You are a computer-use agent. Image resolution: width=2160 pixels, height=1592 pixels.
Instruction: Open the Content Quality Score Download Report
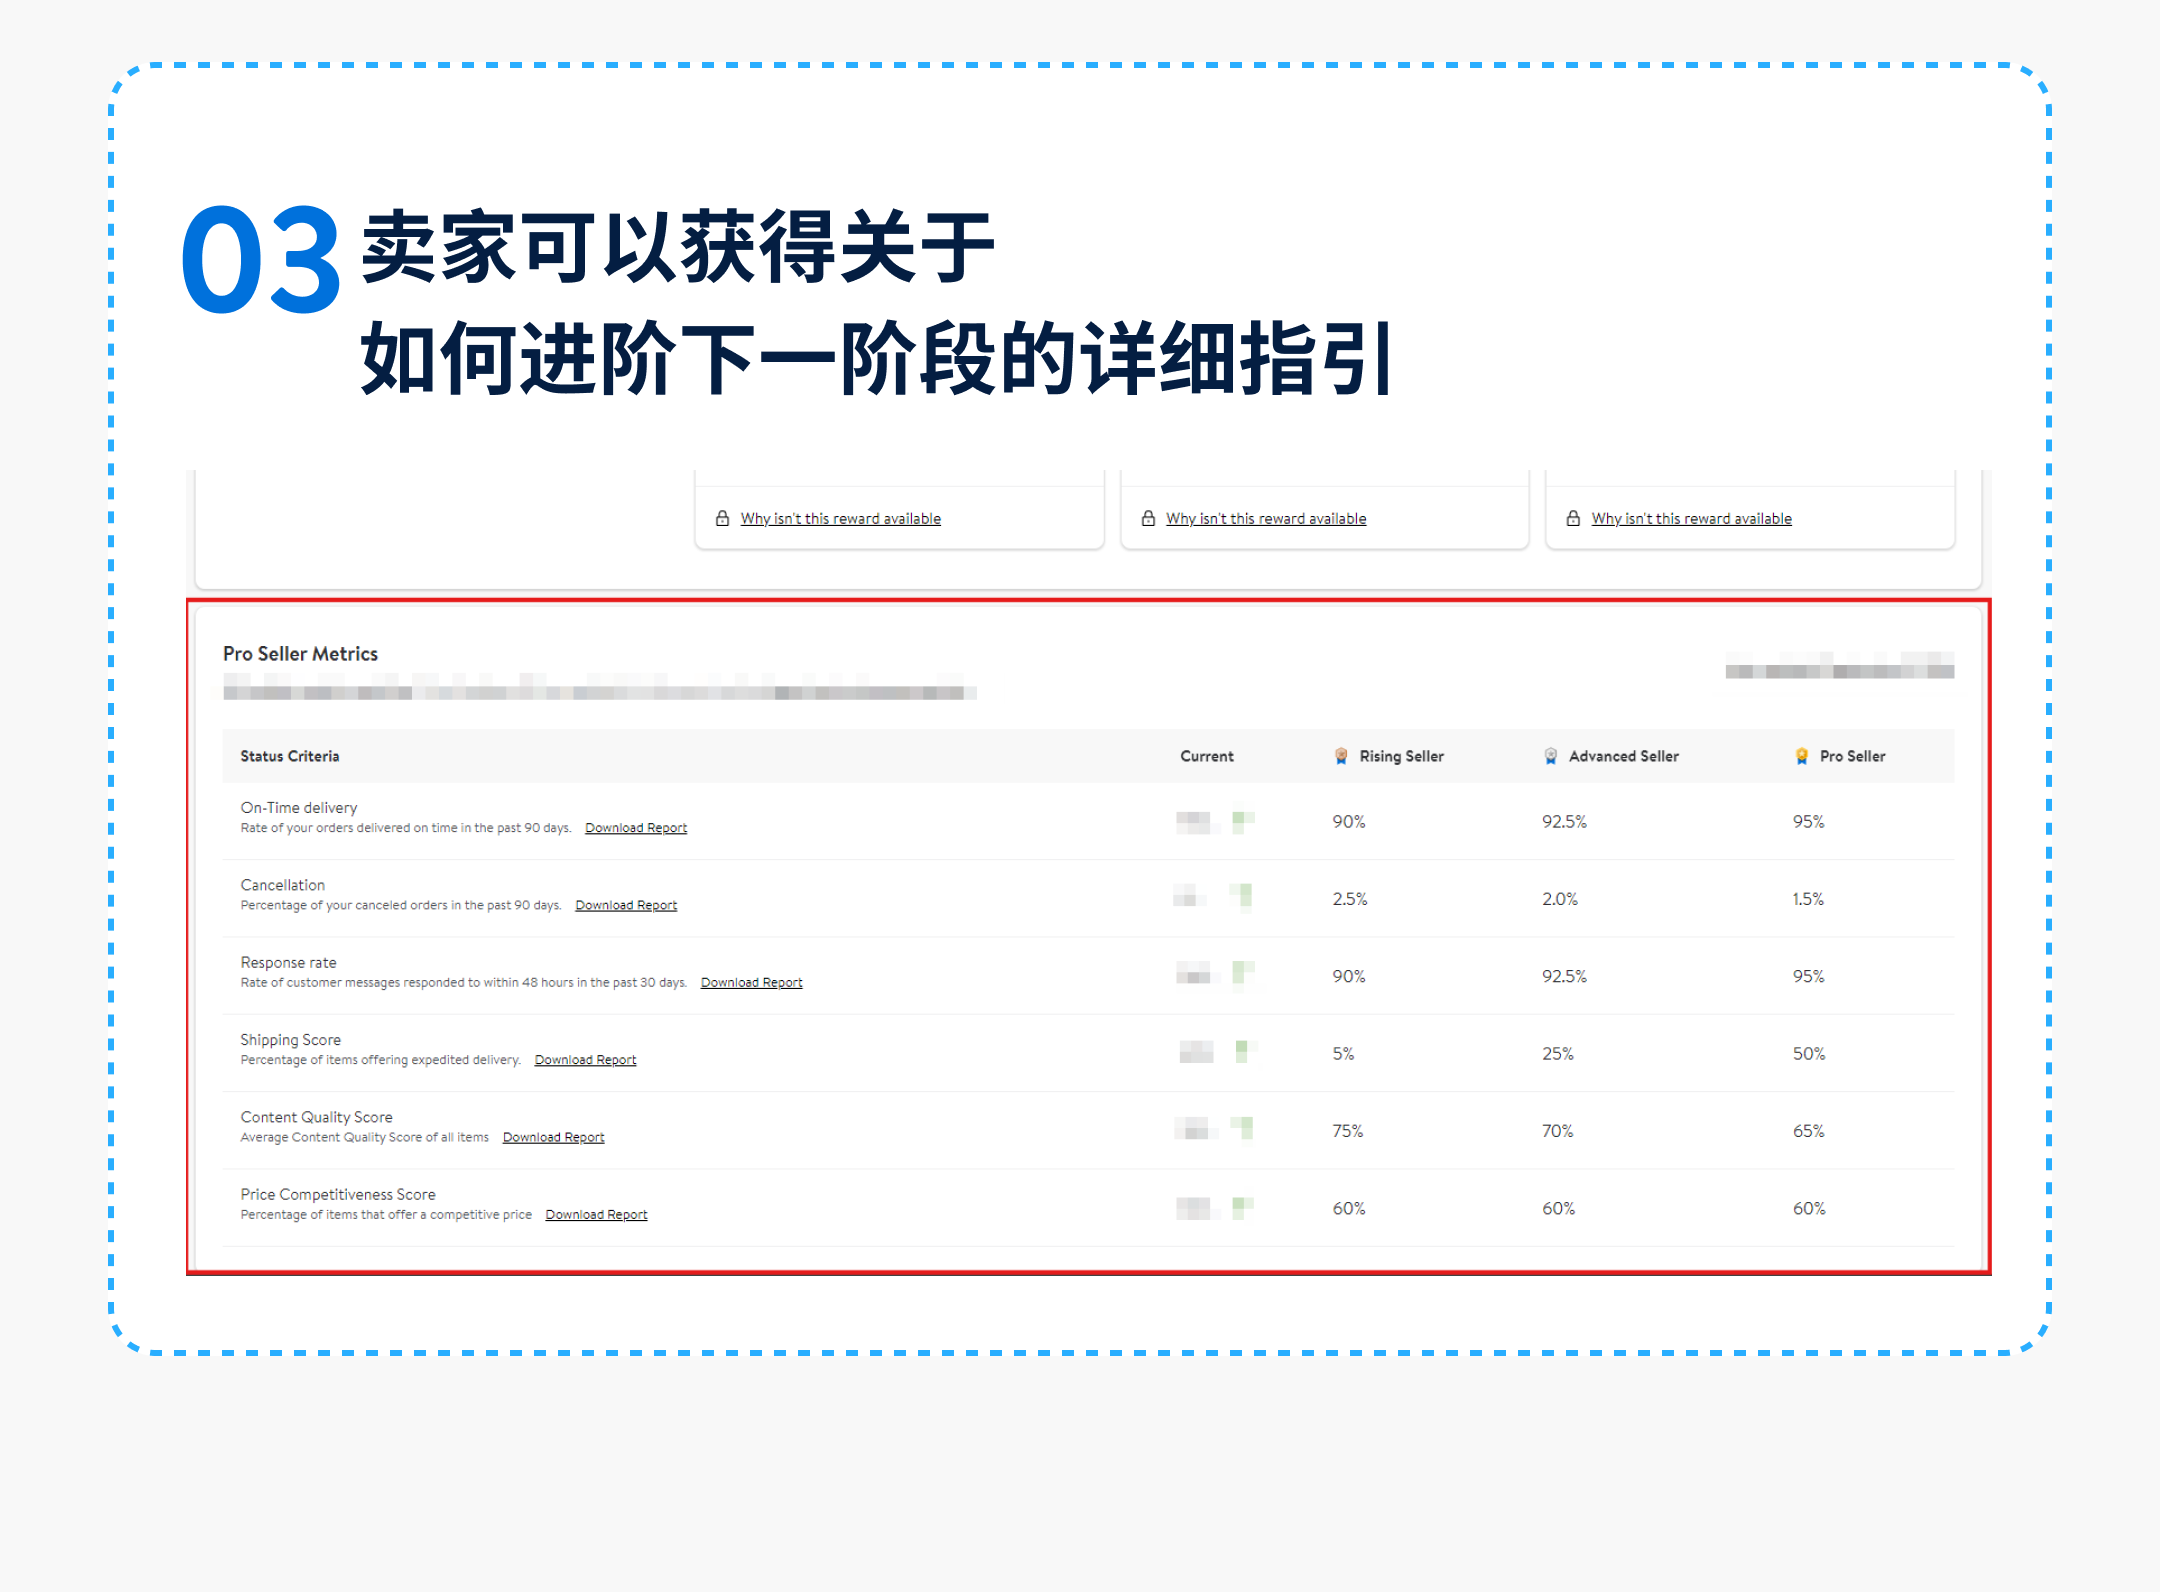[x=553, y=1136]
